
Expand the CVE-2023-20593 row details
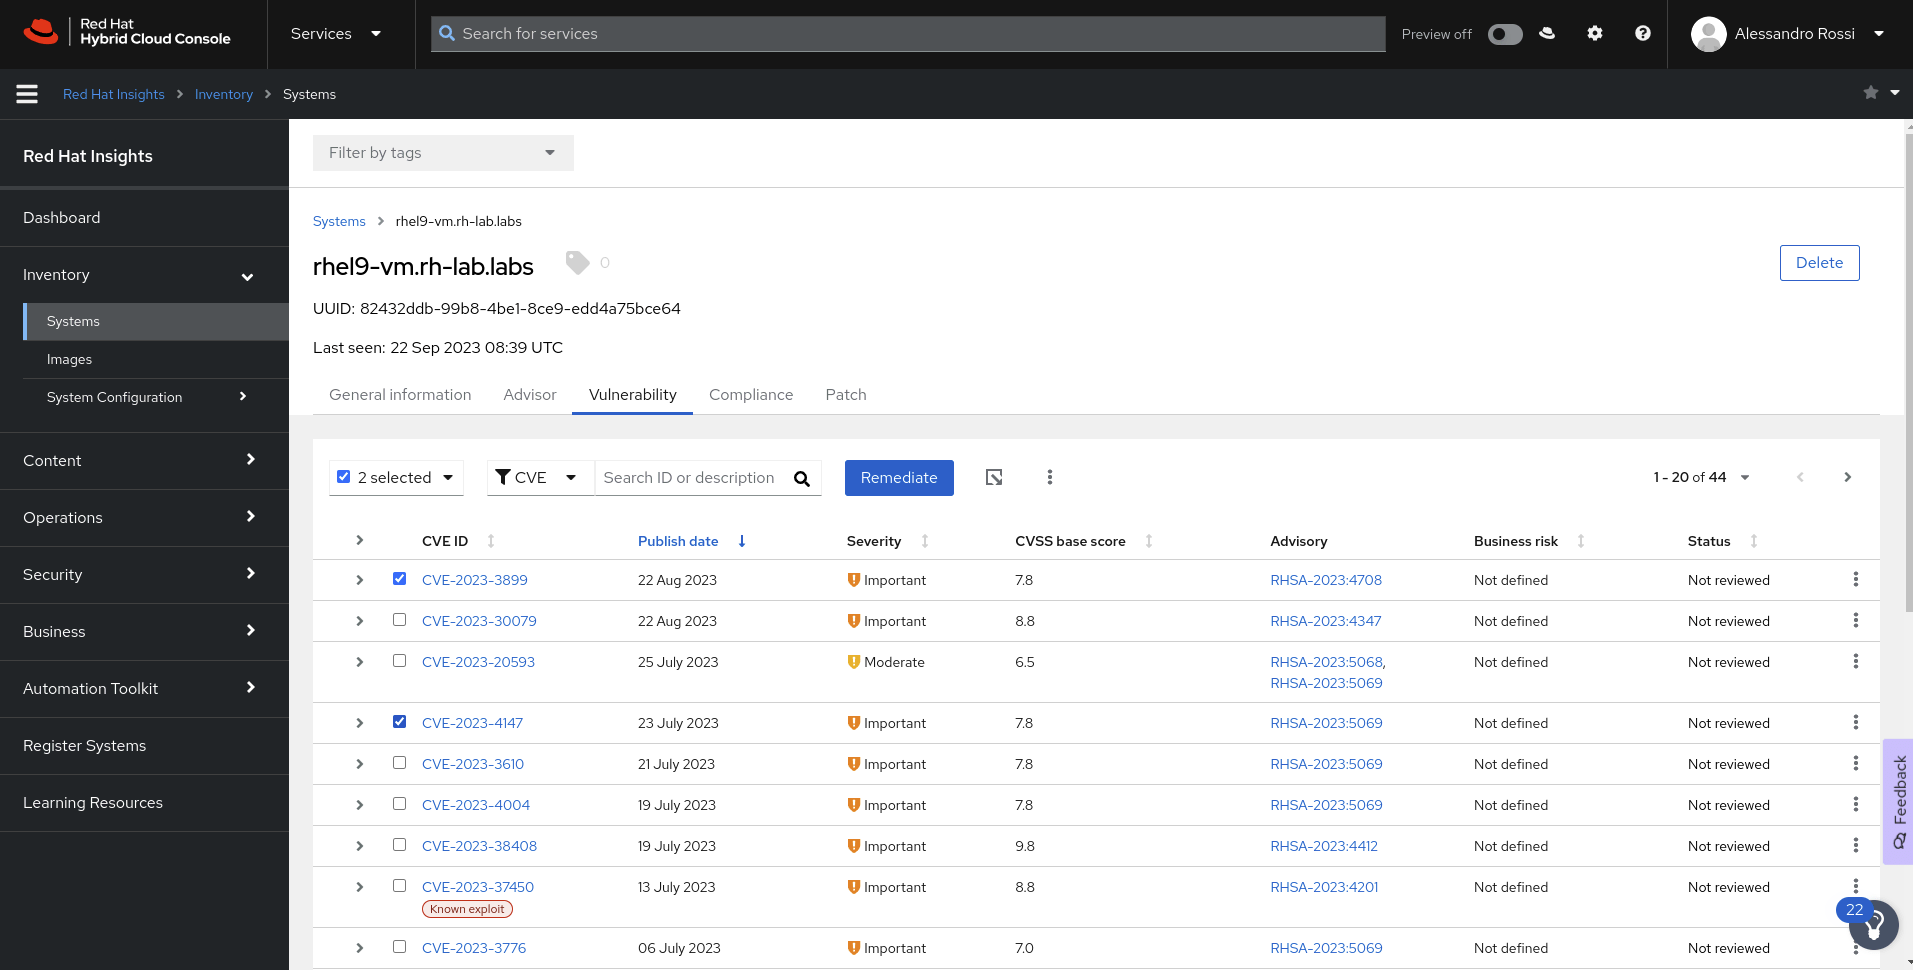click(360, 662)
